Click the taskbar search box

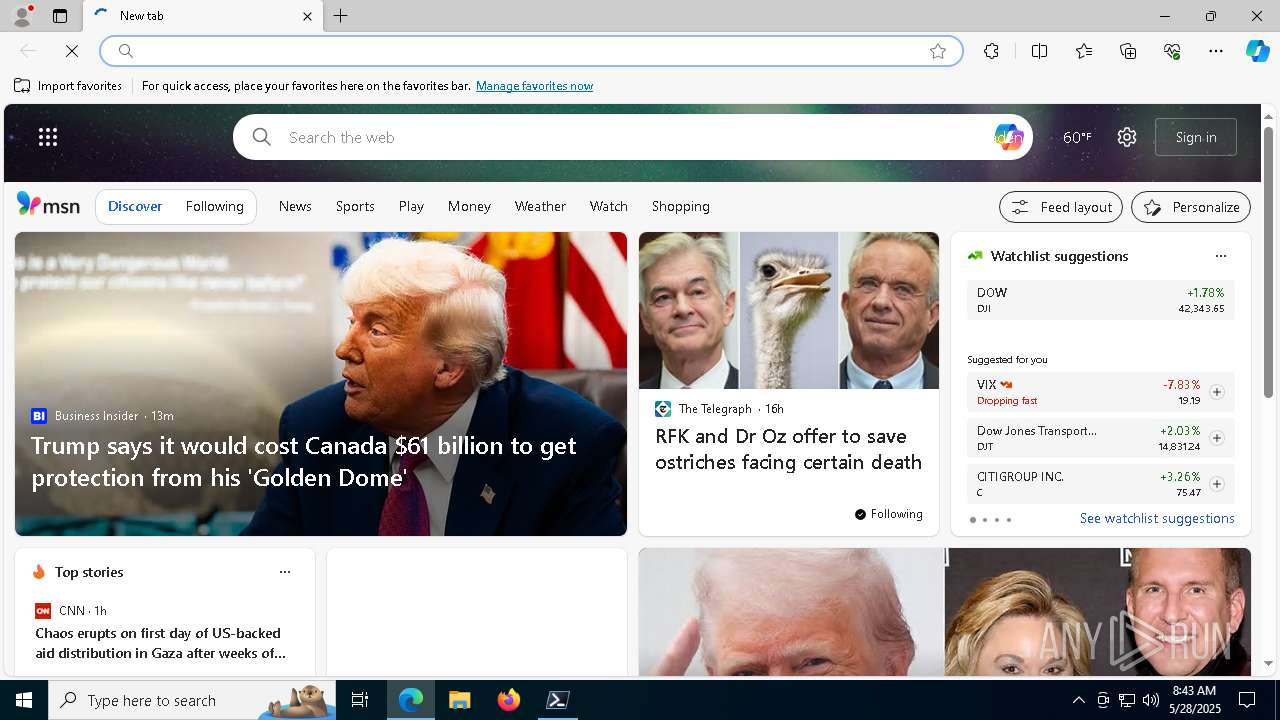point(192,700)
